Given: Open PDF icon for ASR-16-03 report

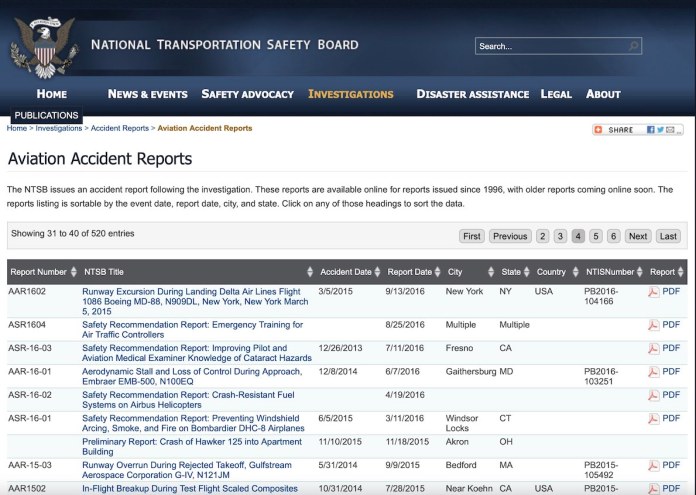Looking at the screenshot, I should (653, 348).
